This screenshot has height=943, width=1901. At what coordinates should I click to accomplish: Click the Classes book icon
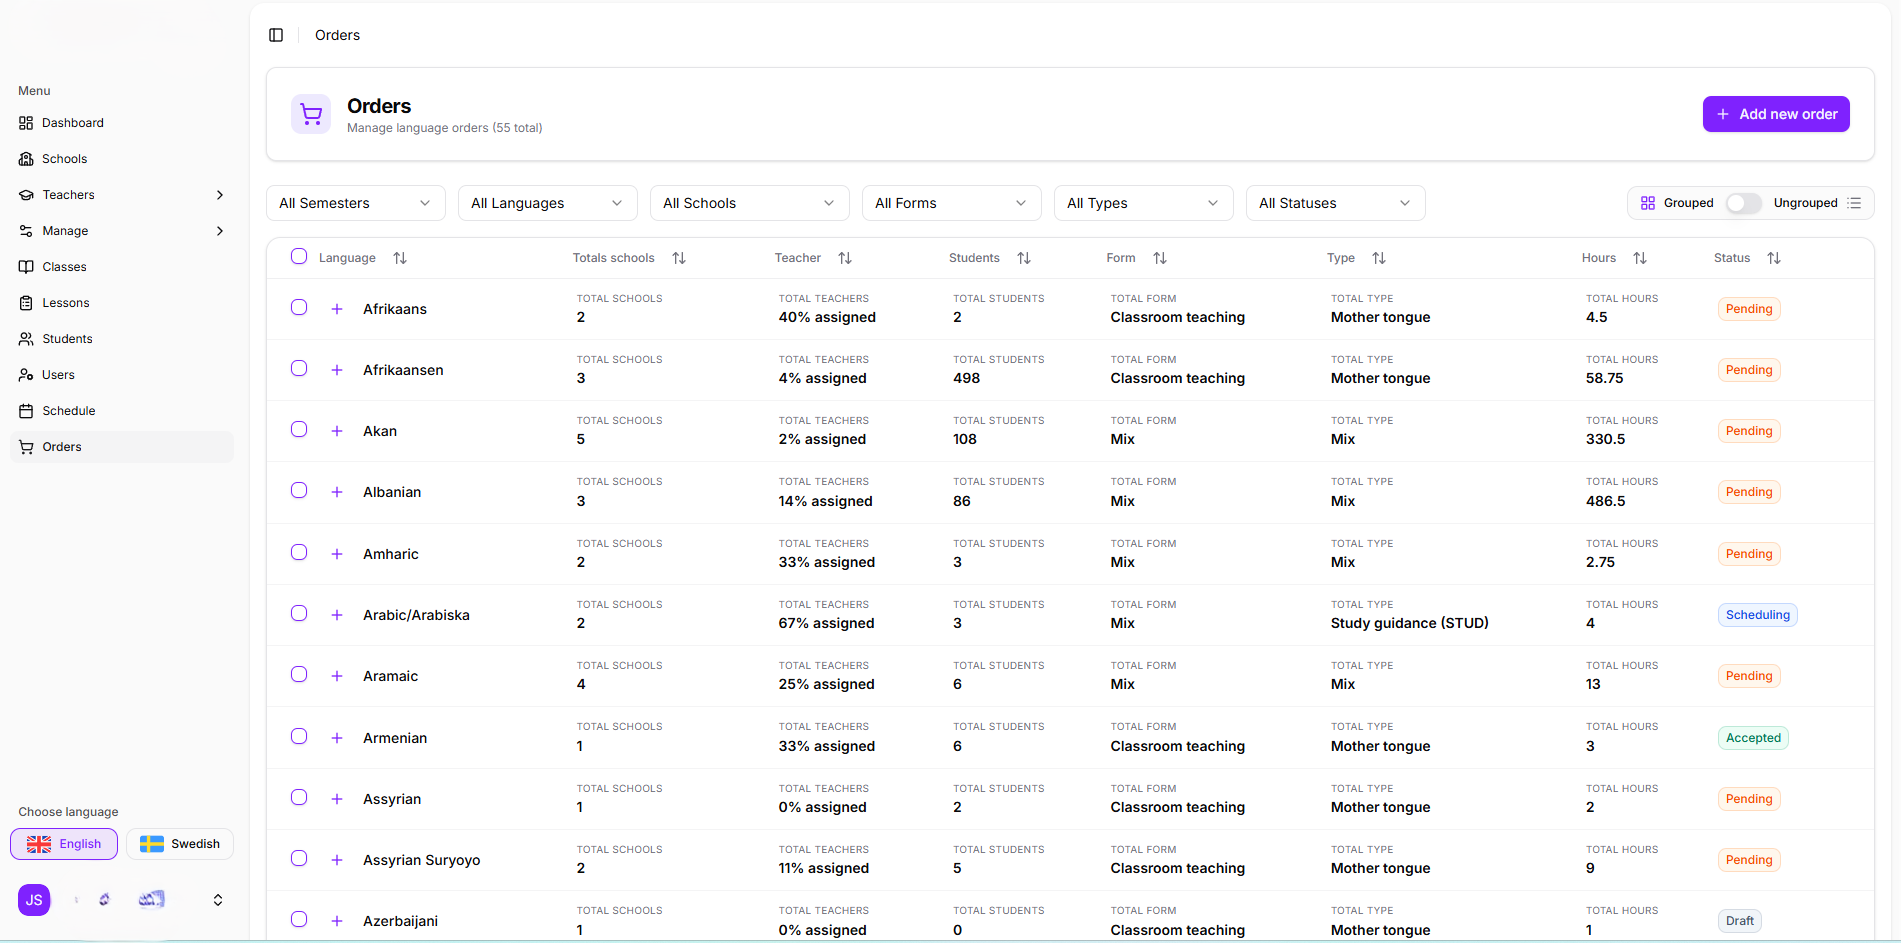point(26,267)
